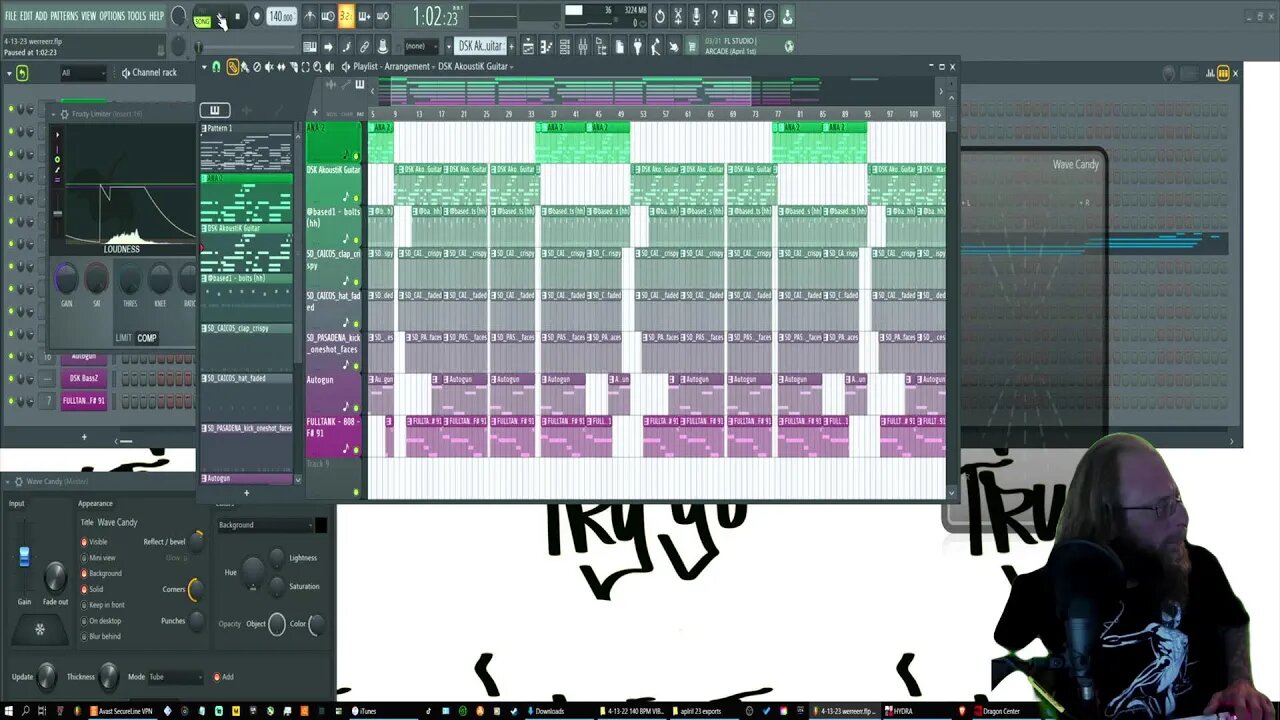Click the undo history circular arrow icon

(660, 16)
